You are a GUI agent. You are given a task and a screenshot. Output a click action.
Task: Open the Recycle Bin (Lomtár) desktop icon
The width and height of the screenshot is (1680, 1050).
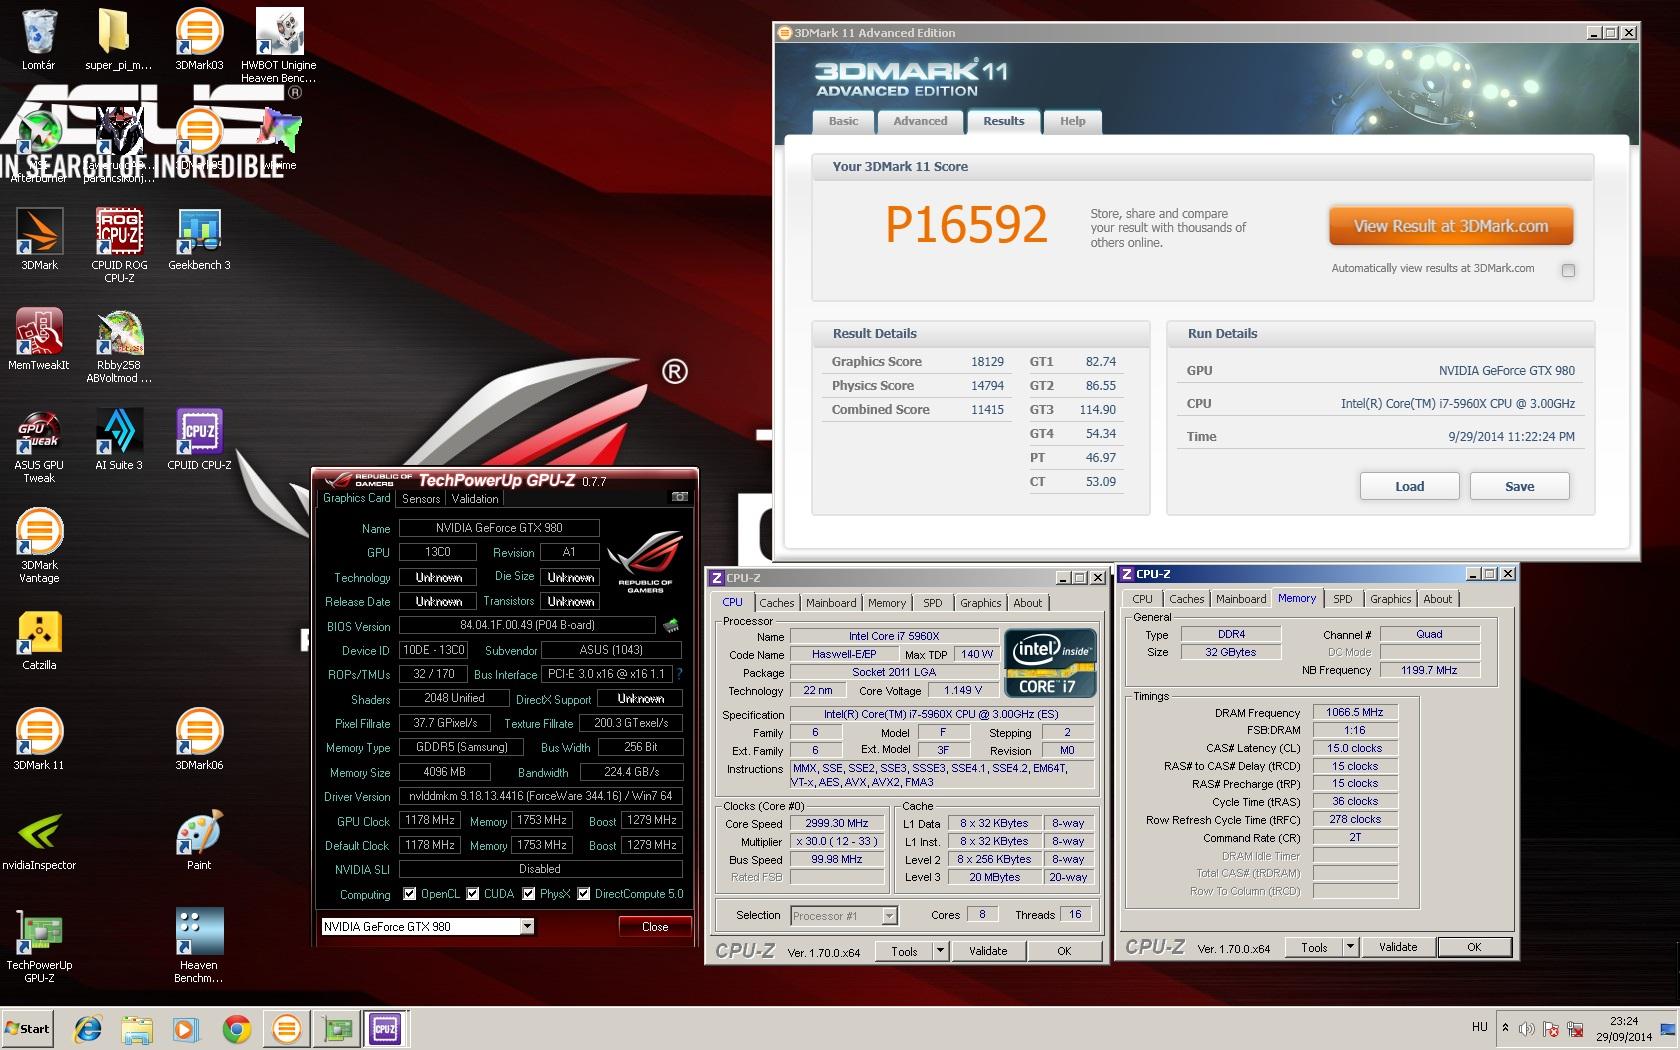pyautogui.click(x=39, y=38)
